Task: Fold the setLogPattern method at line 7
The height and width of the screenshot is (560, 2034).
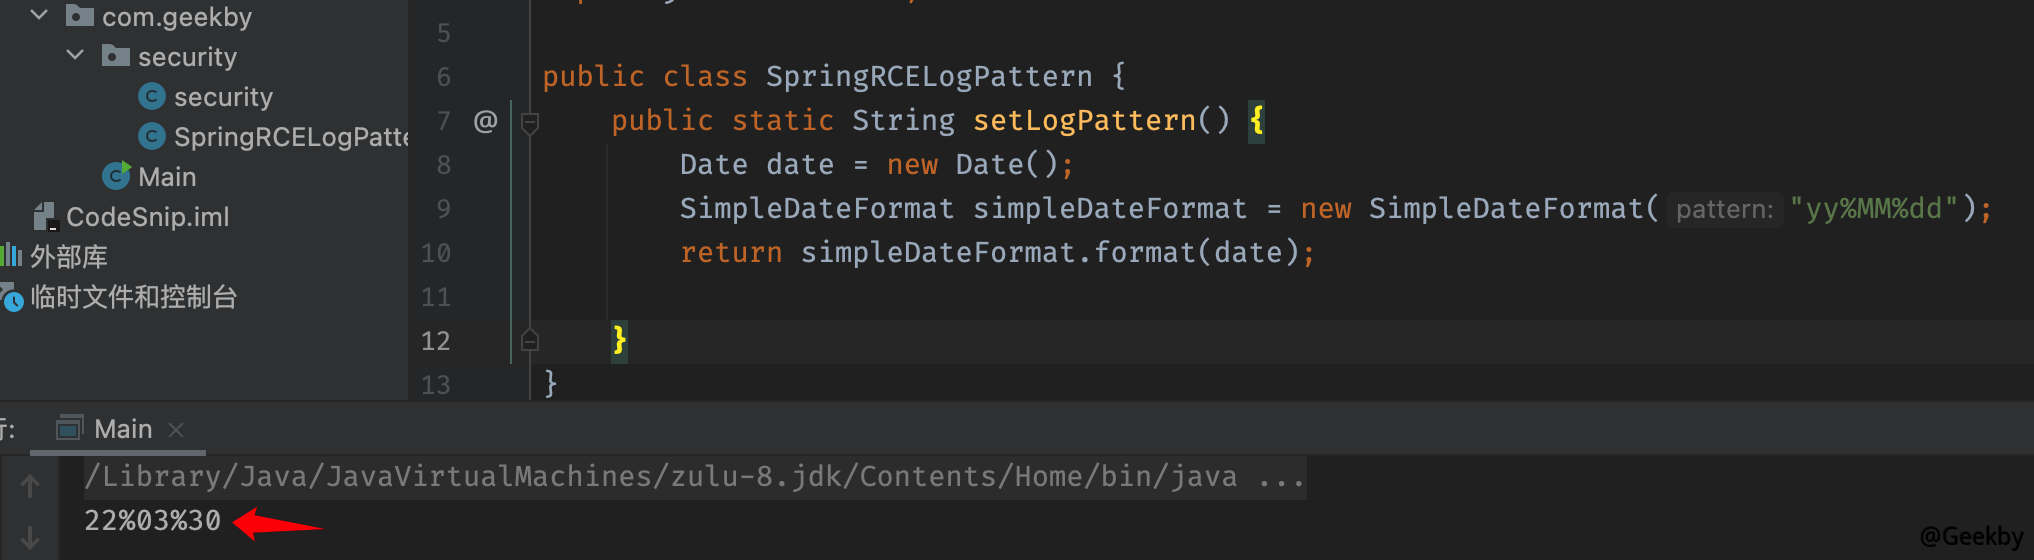Action: click(530, 122)
